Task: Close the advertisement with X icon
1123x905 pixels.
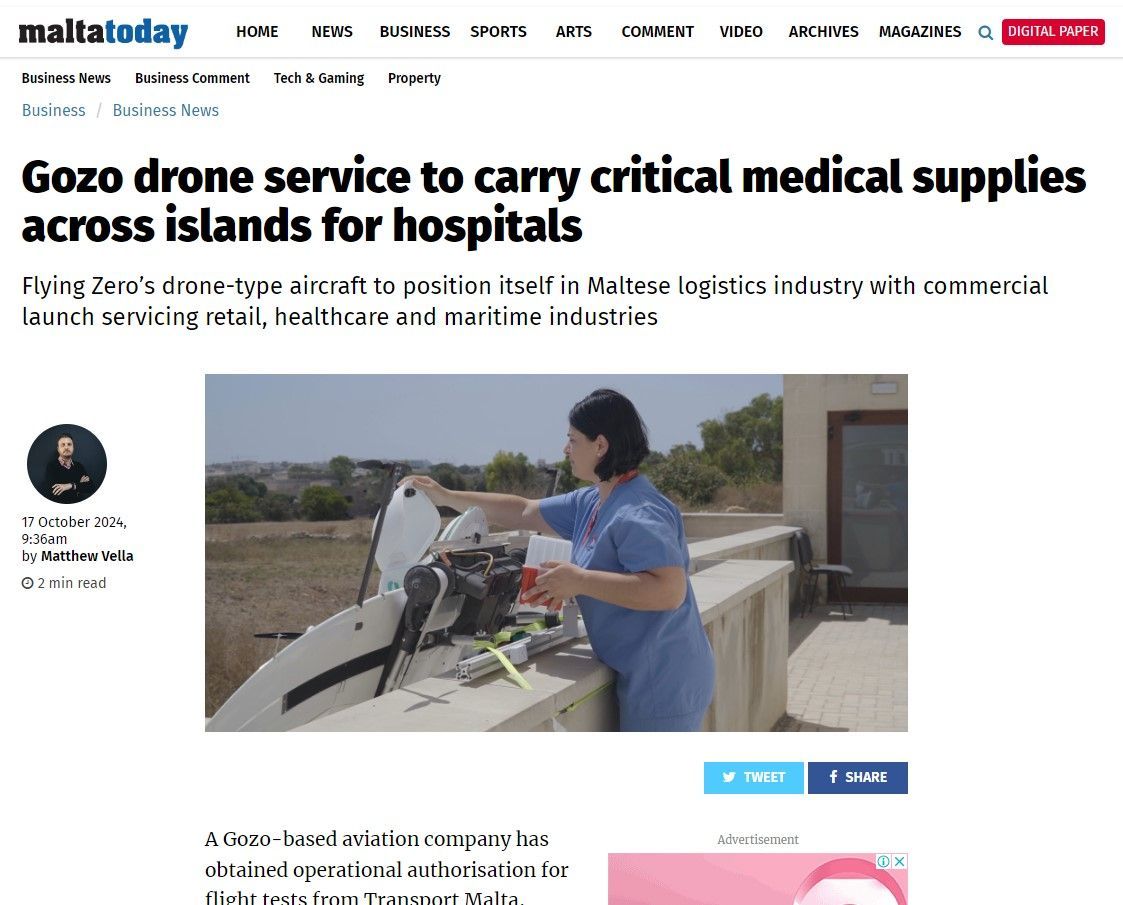Action: click(900, 861)
